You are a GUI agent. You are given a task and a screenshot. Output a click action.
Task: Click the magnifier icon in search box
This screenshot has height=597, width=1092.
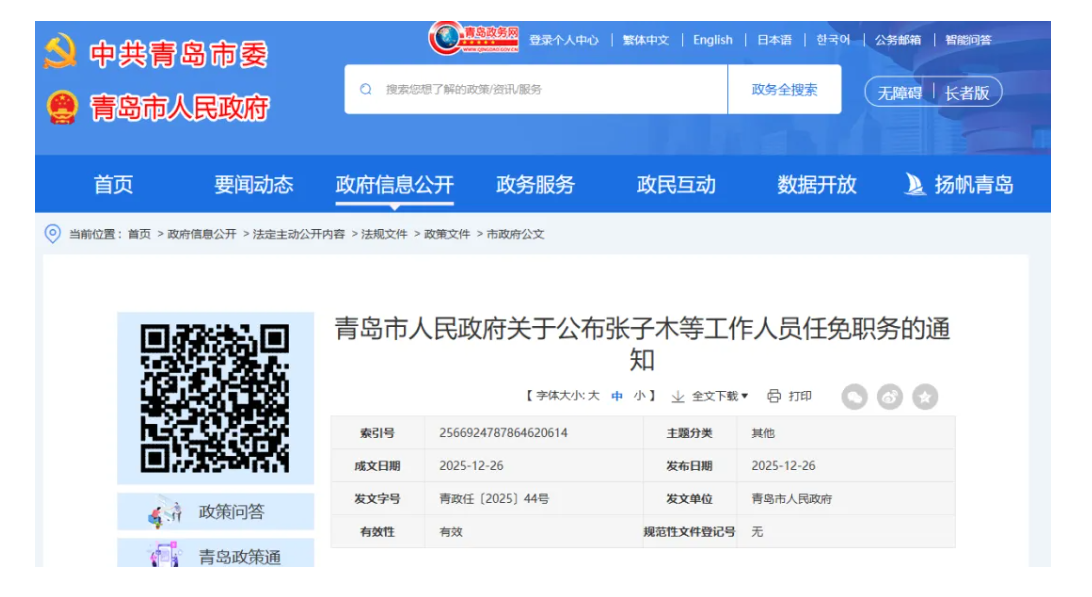click(x=366, y=90)
